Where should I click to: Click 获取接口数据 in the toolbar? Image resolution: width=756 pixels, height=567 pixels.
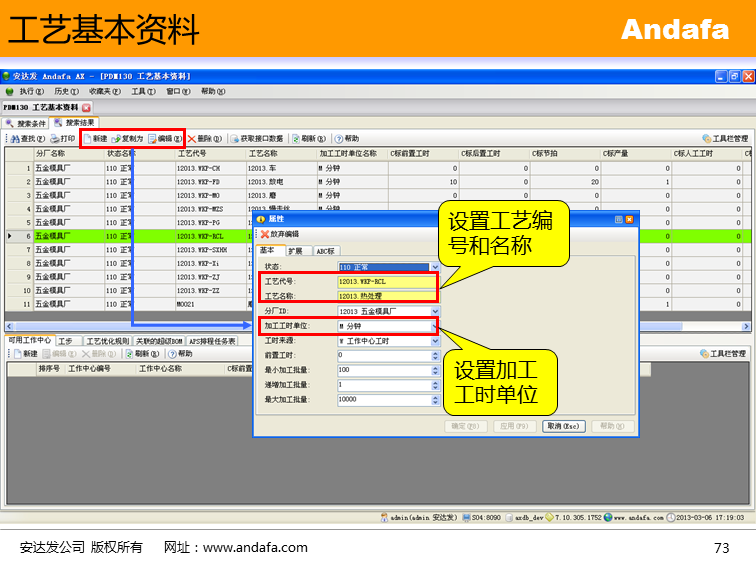click(260, 139)
